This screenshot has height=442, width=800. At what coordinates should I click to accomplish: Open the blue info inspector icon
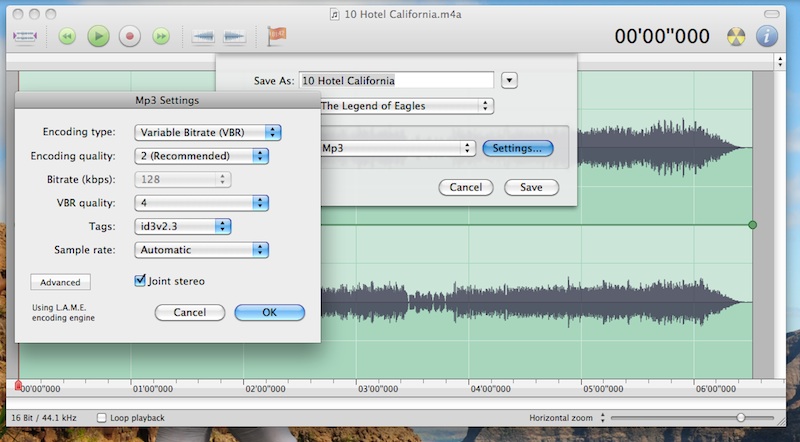[x=767, y=37]
